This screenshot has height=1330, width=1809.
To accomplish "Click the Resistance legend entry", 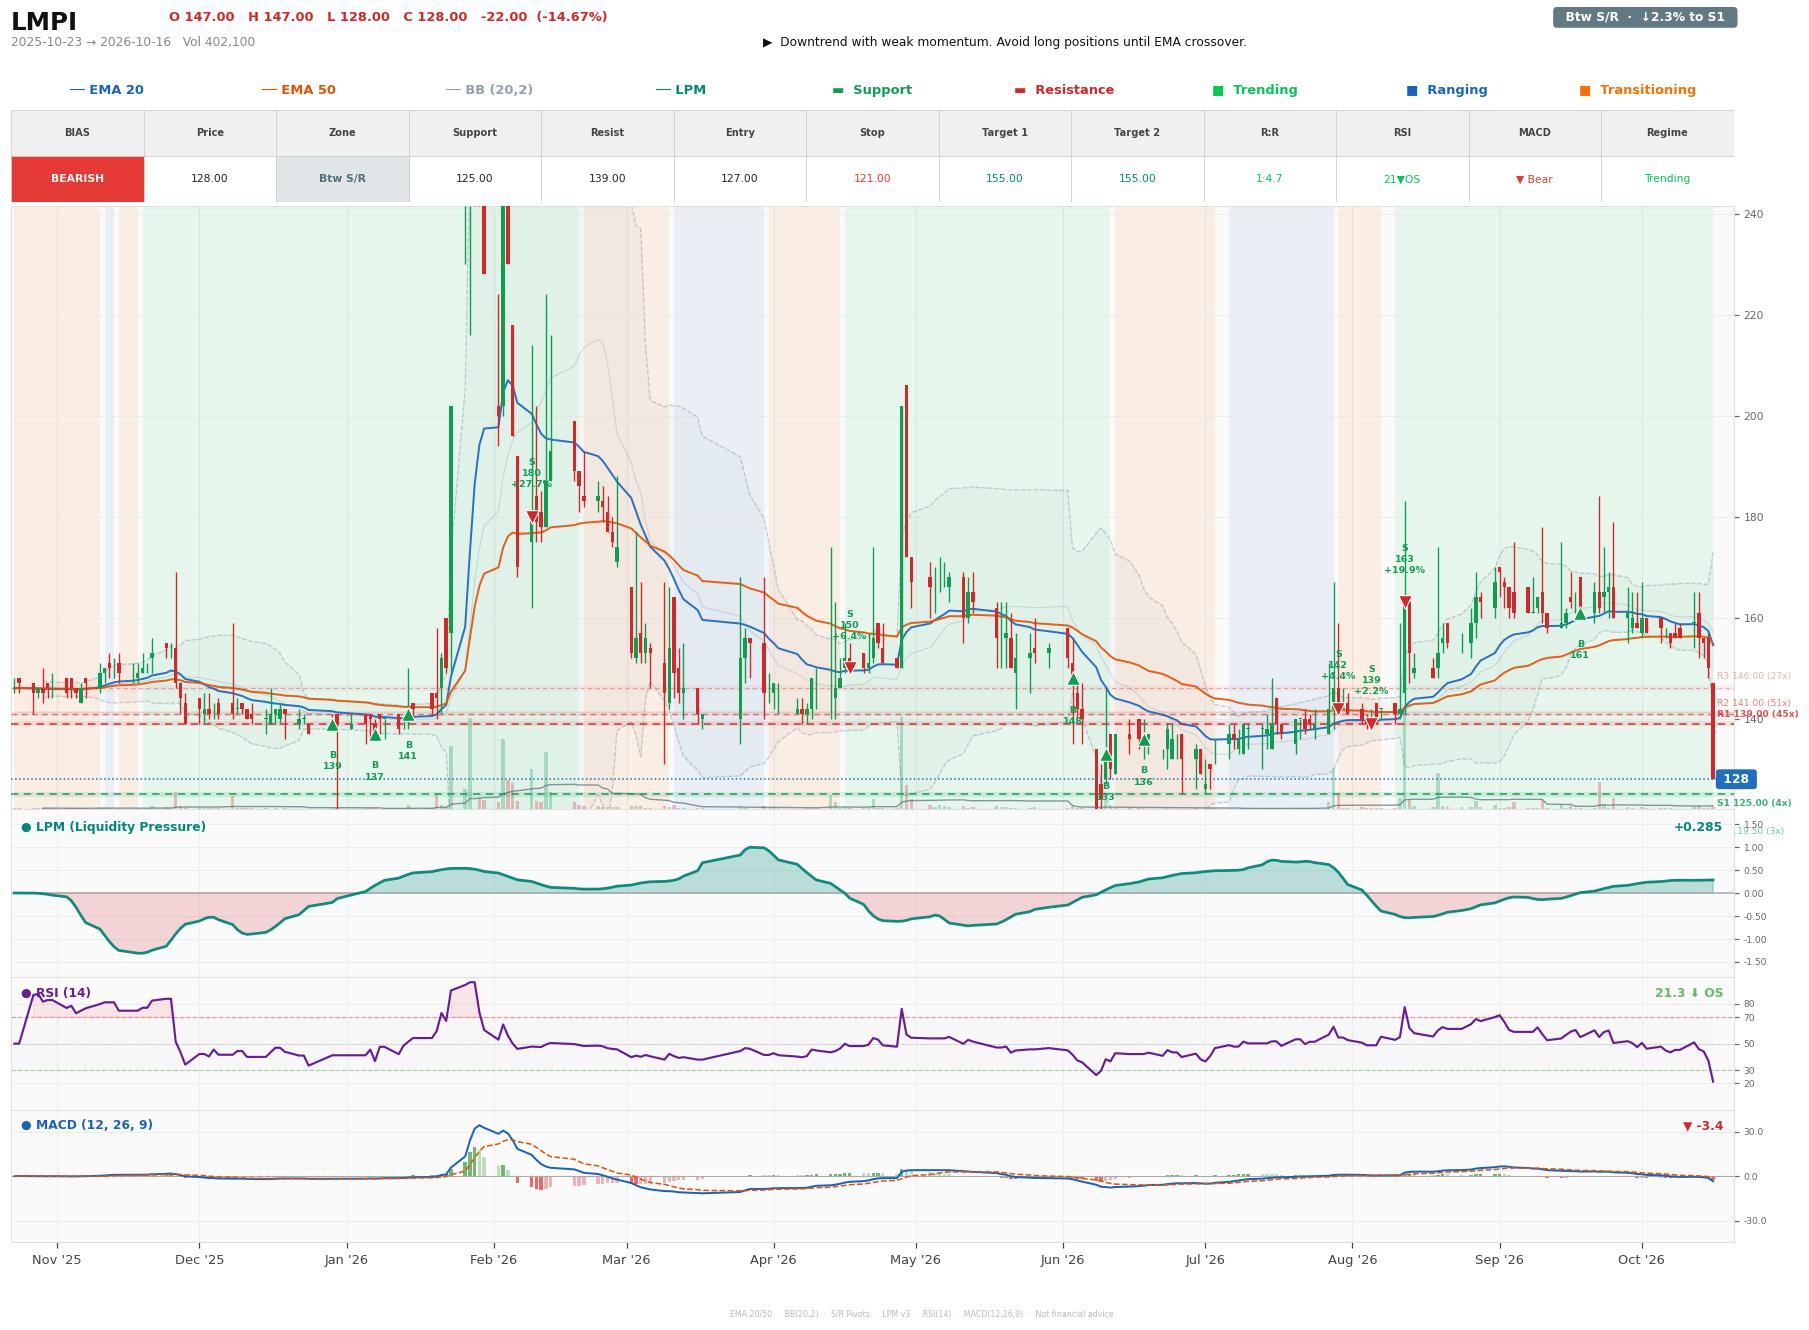I will 1064,90.
